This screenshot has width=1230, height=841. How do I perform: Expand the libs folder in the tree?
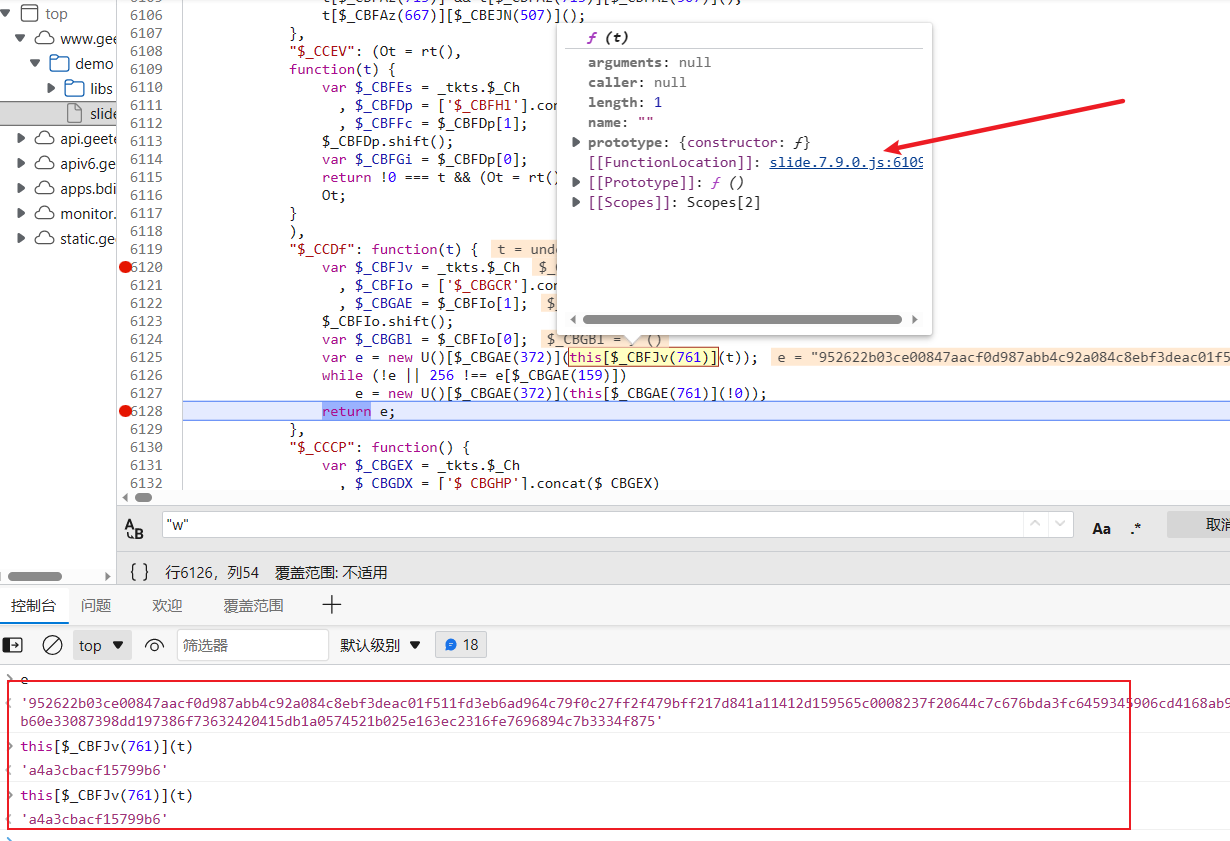(52, 88)
